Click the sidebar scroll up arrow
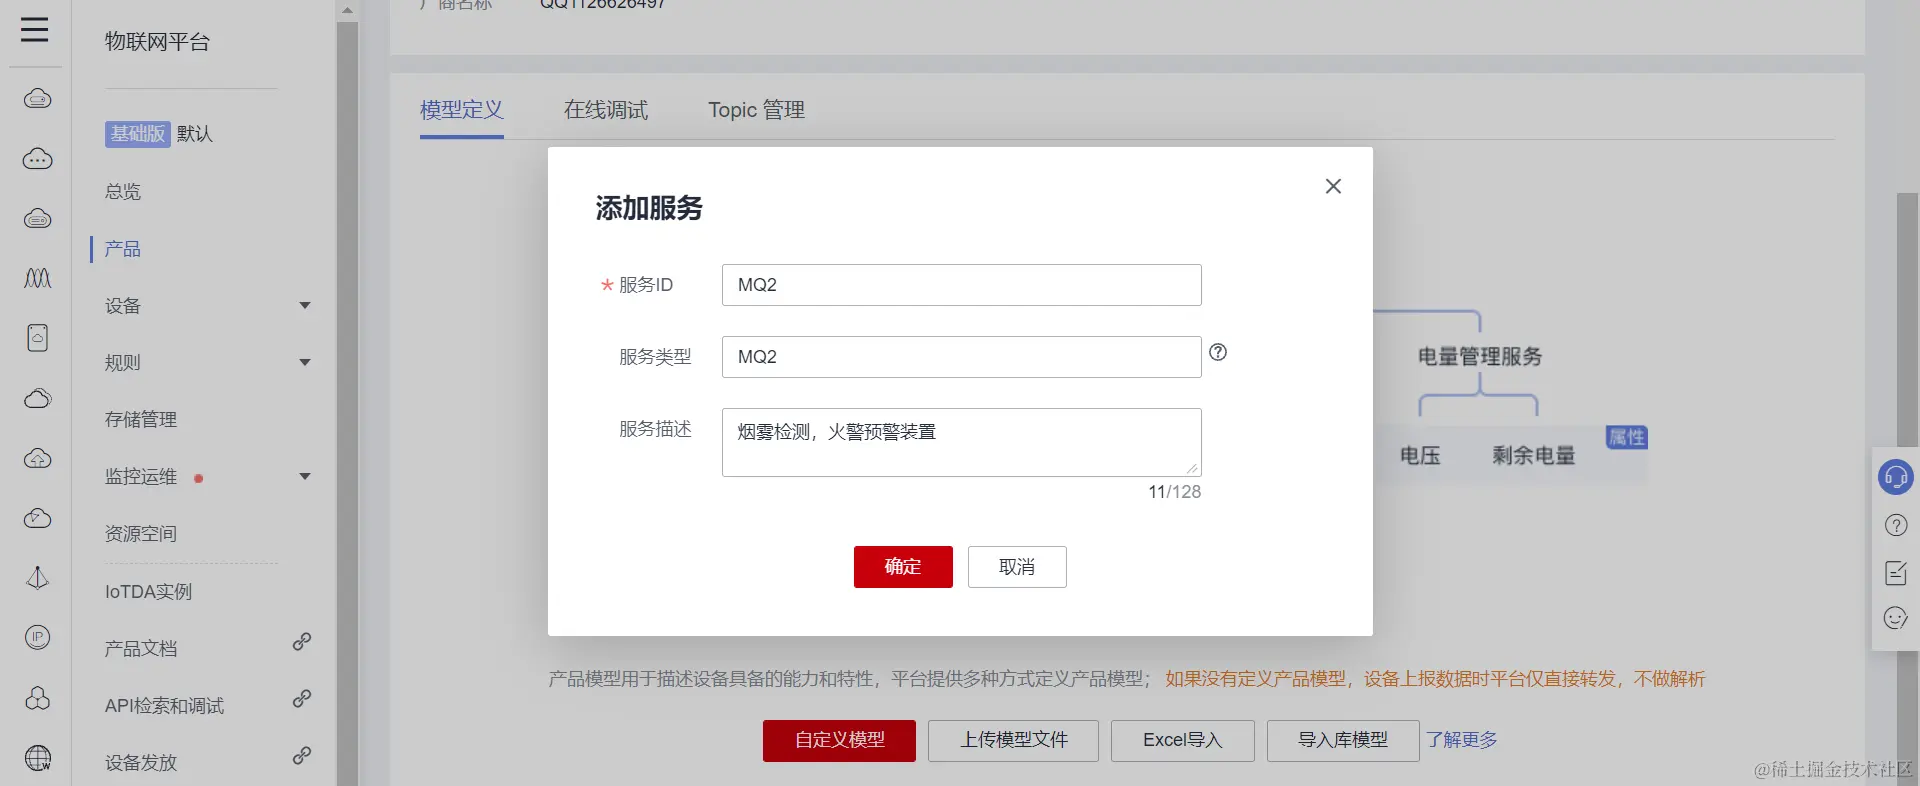 (347, 11)
